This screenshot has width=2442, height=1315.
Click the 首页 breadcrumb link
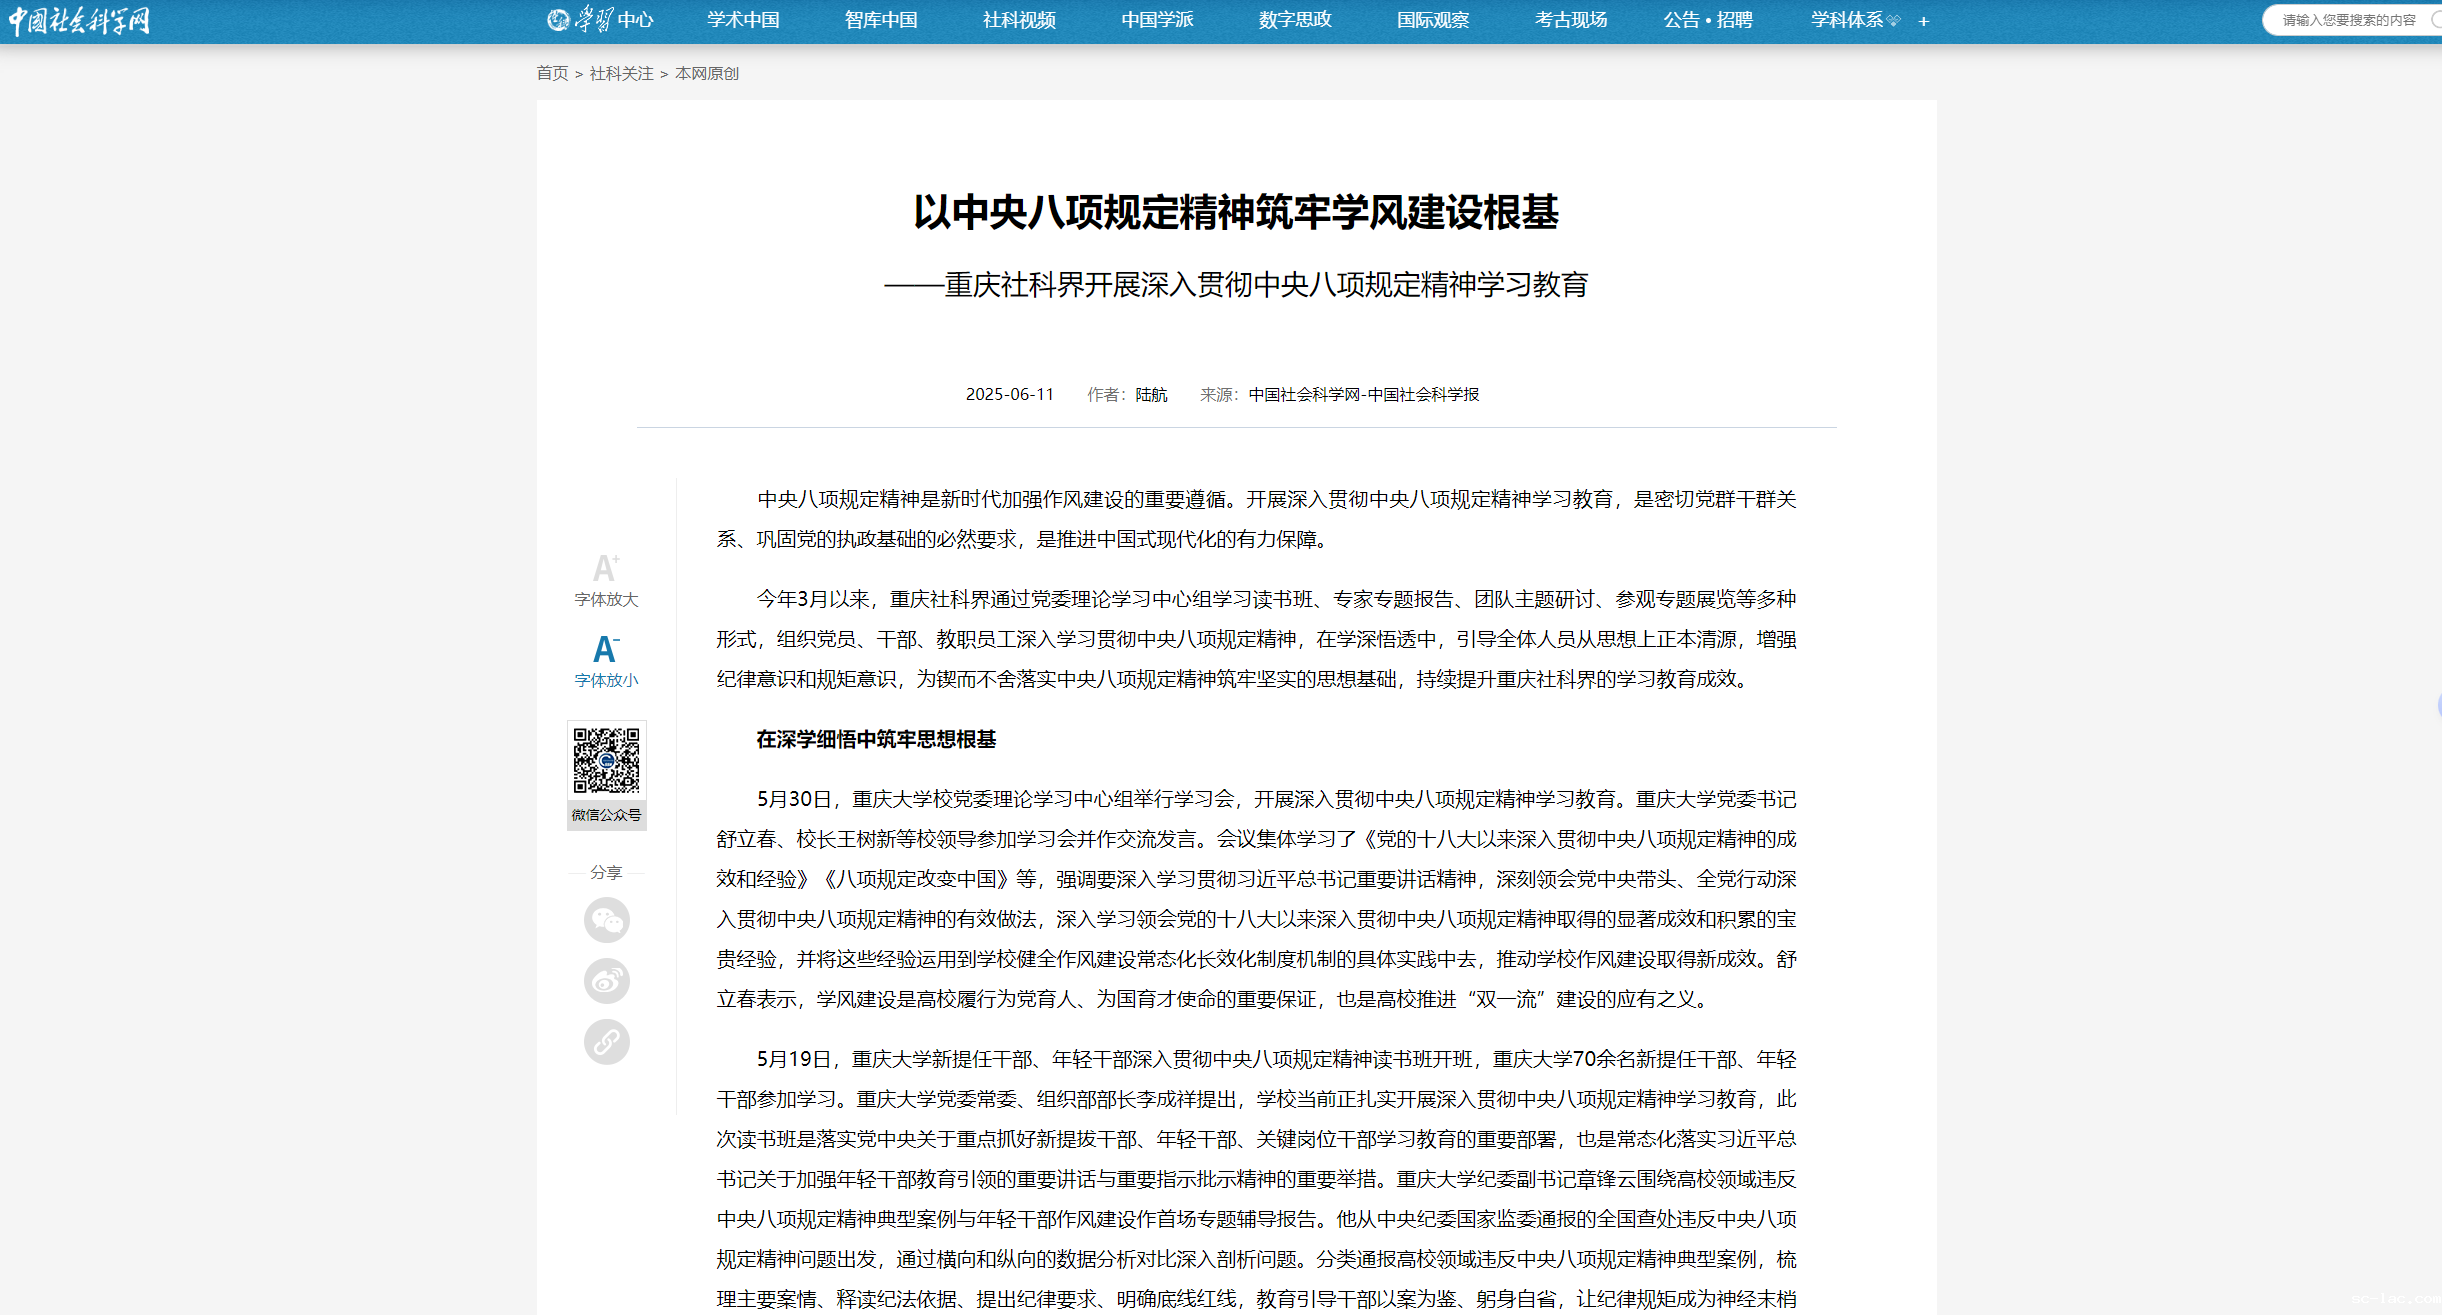[552, 73]
